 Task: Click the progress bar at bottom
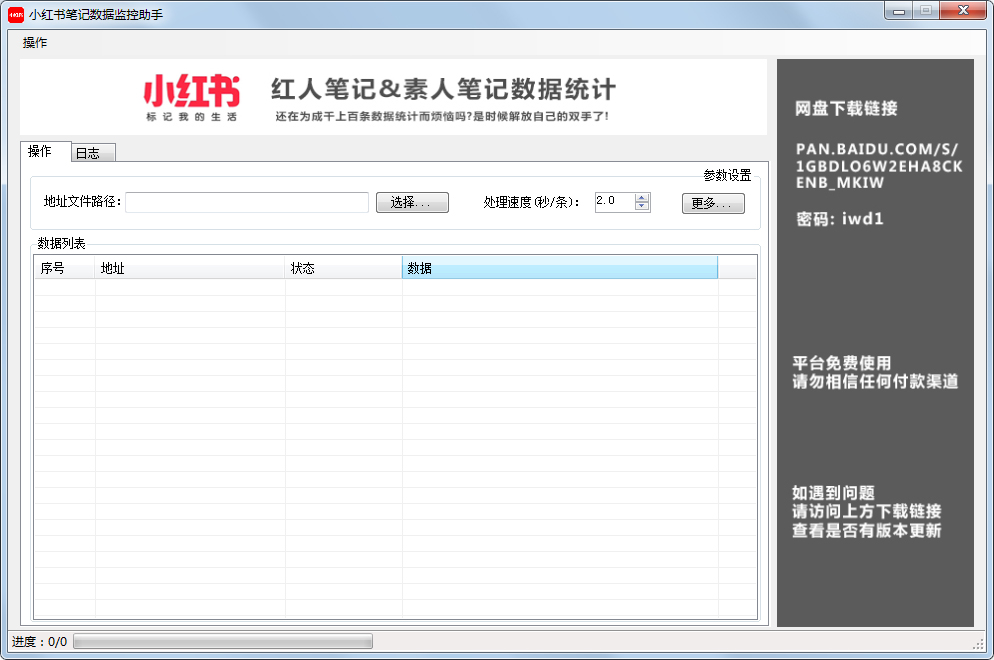click(x=222, y=641)
